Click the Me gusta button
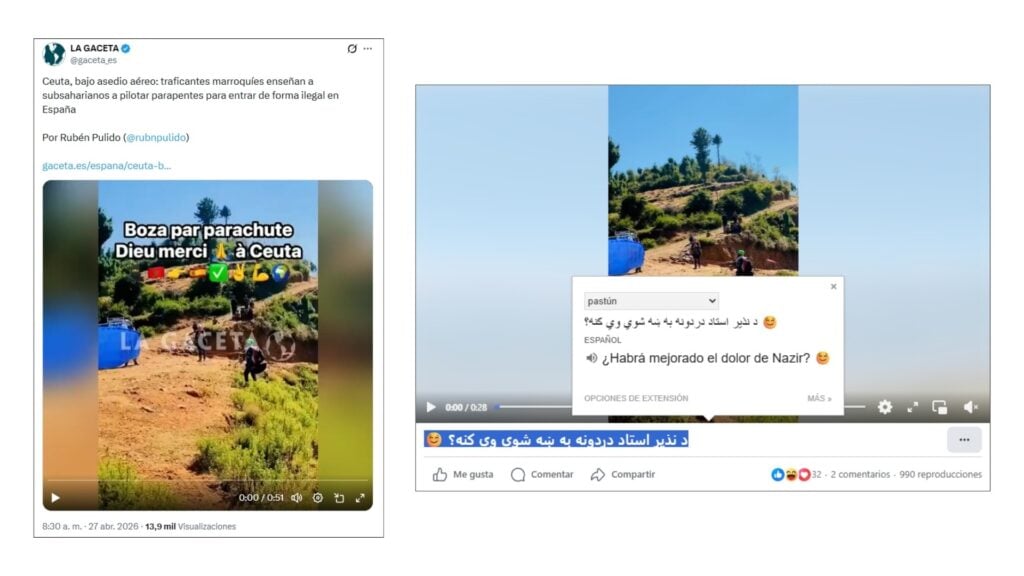 pos(463,474)
